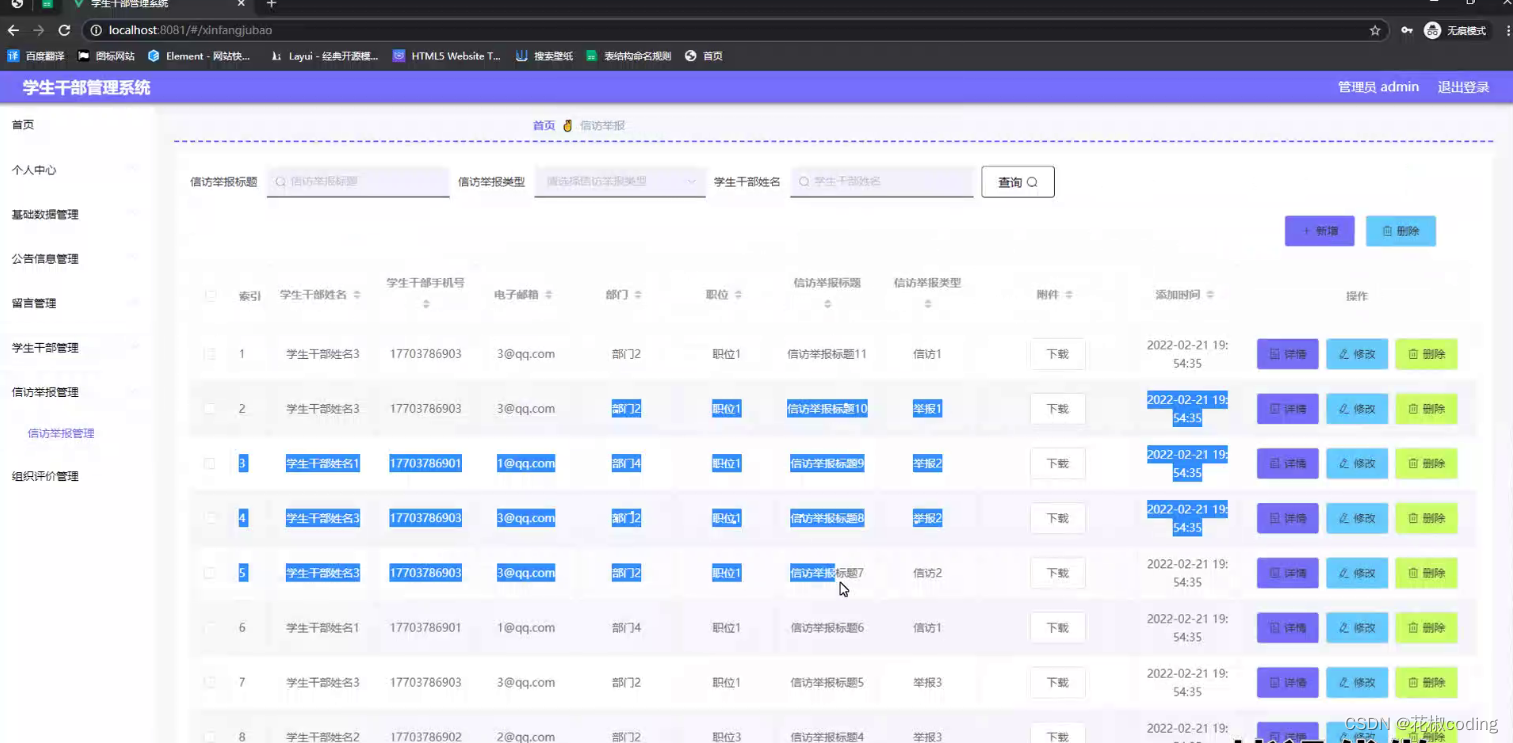Tick the checkbox for row index 5

click(210, 573)
